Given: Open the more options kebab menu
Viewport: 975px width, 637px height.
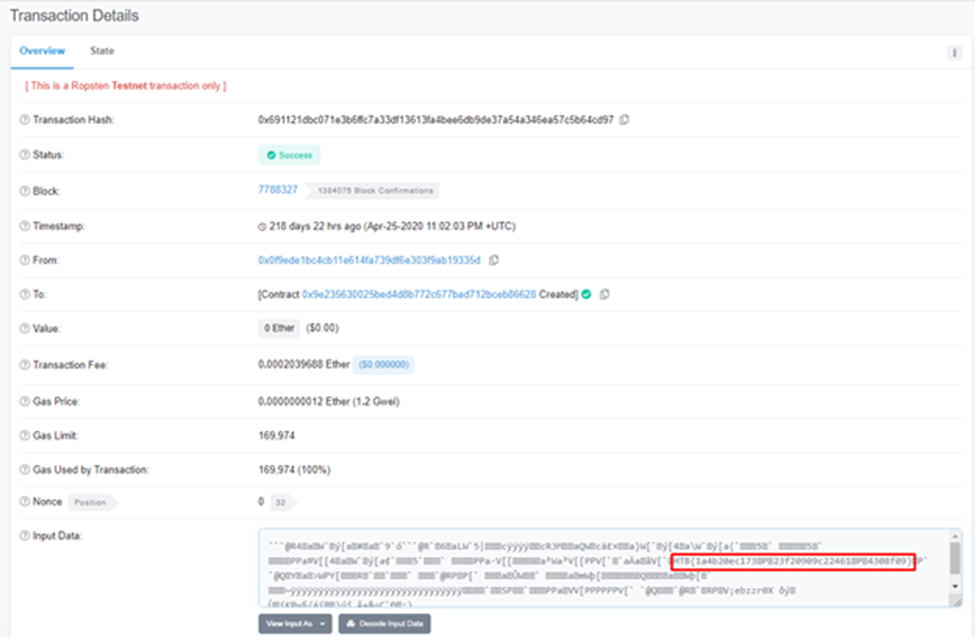Looking at the screenshot, I should click(x=954, y=53).
